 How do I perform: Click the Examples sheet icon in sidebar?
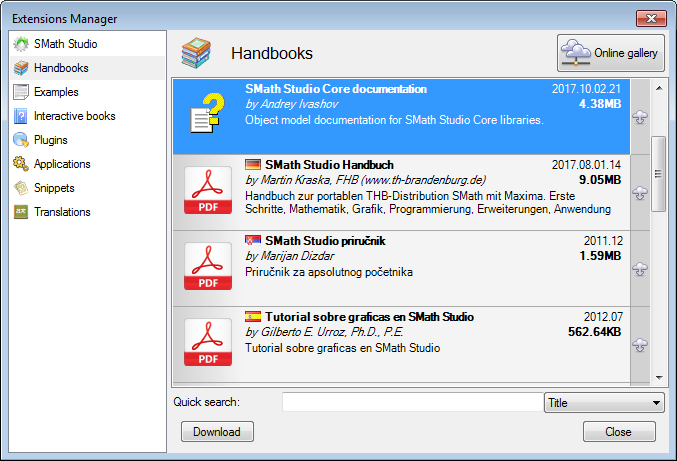point(21,92)
